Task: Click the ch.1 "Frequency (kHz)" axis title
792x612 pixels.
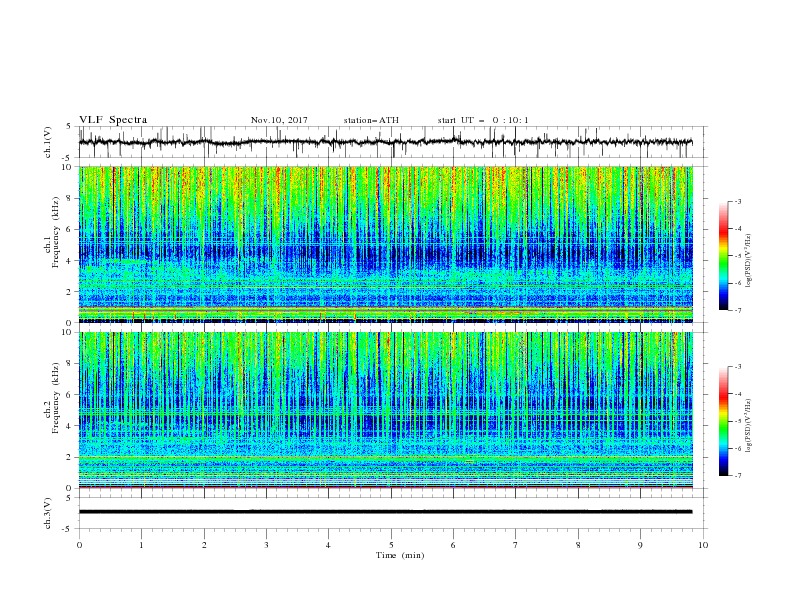Action: 55,232
